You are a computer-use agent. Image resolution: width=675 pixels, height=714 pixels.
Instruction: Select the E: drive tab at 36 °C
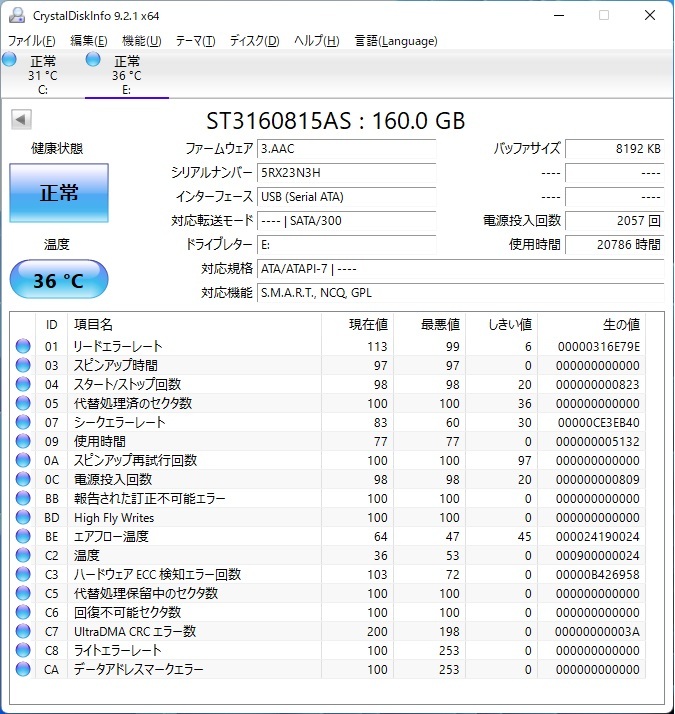[126, 75]
